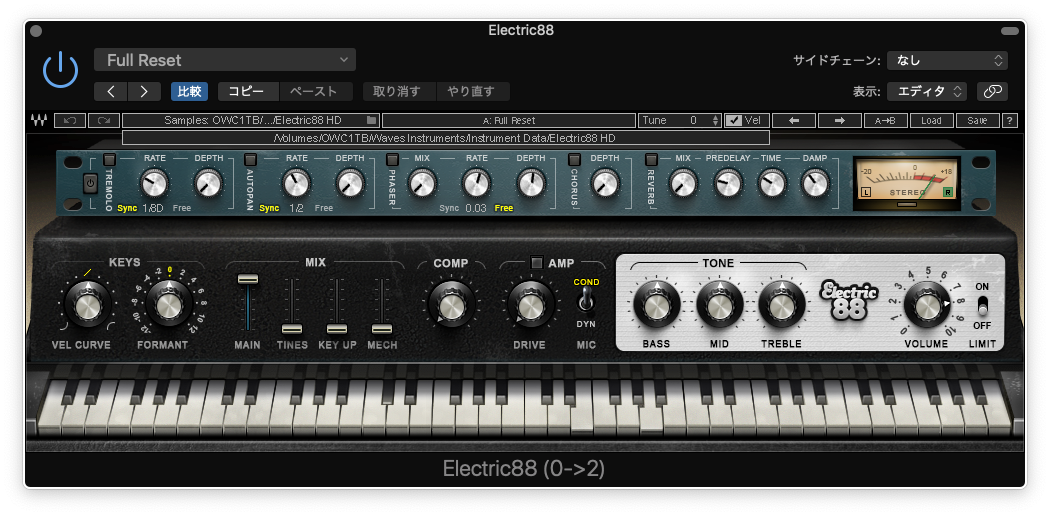Click the Reverb PREDELAY knob
Screen dimensions: 1050x516
click(x=728, y=183)
